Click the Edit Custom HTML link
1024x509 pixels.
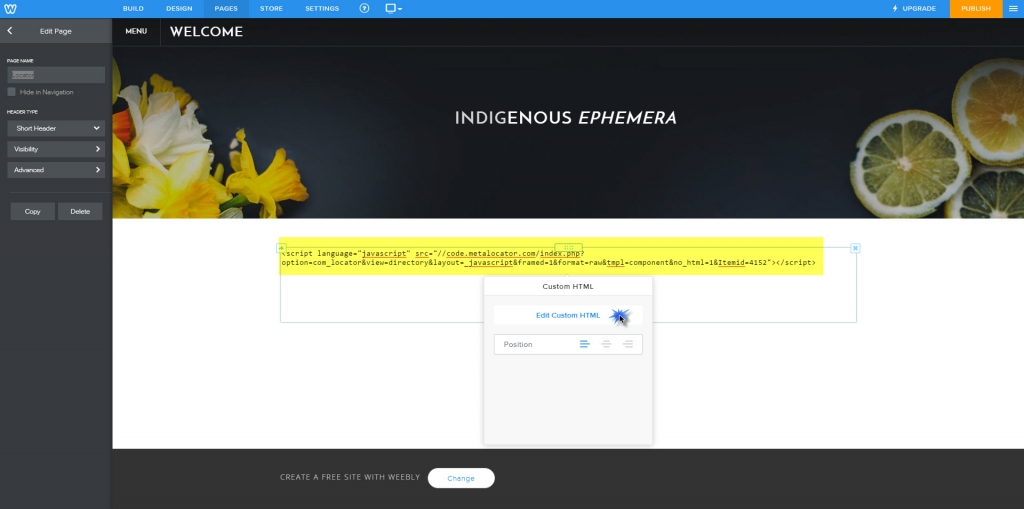coord(568,315)
